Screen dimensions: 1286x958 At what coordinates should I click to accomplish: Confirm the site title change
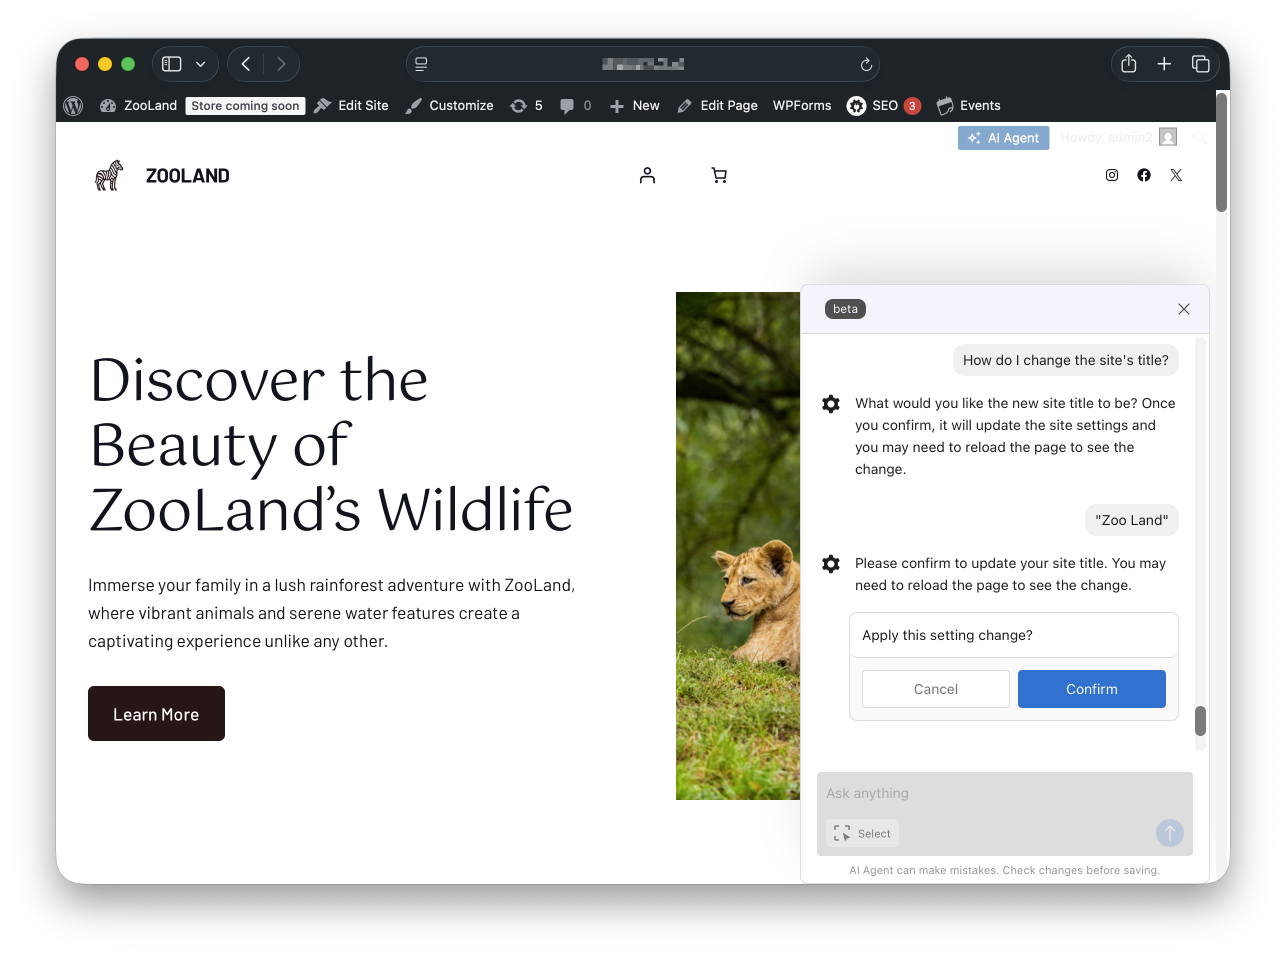1091,689
